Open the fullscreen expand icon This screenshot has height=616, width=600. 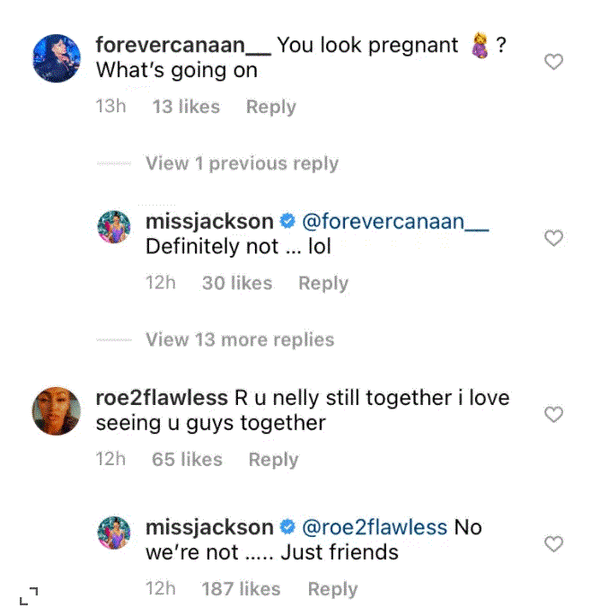pyautogui.click(x=29, y=596)
